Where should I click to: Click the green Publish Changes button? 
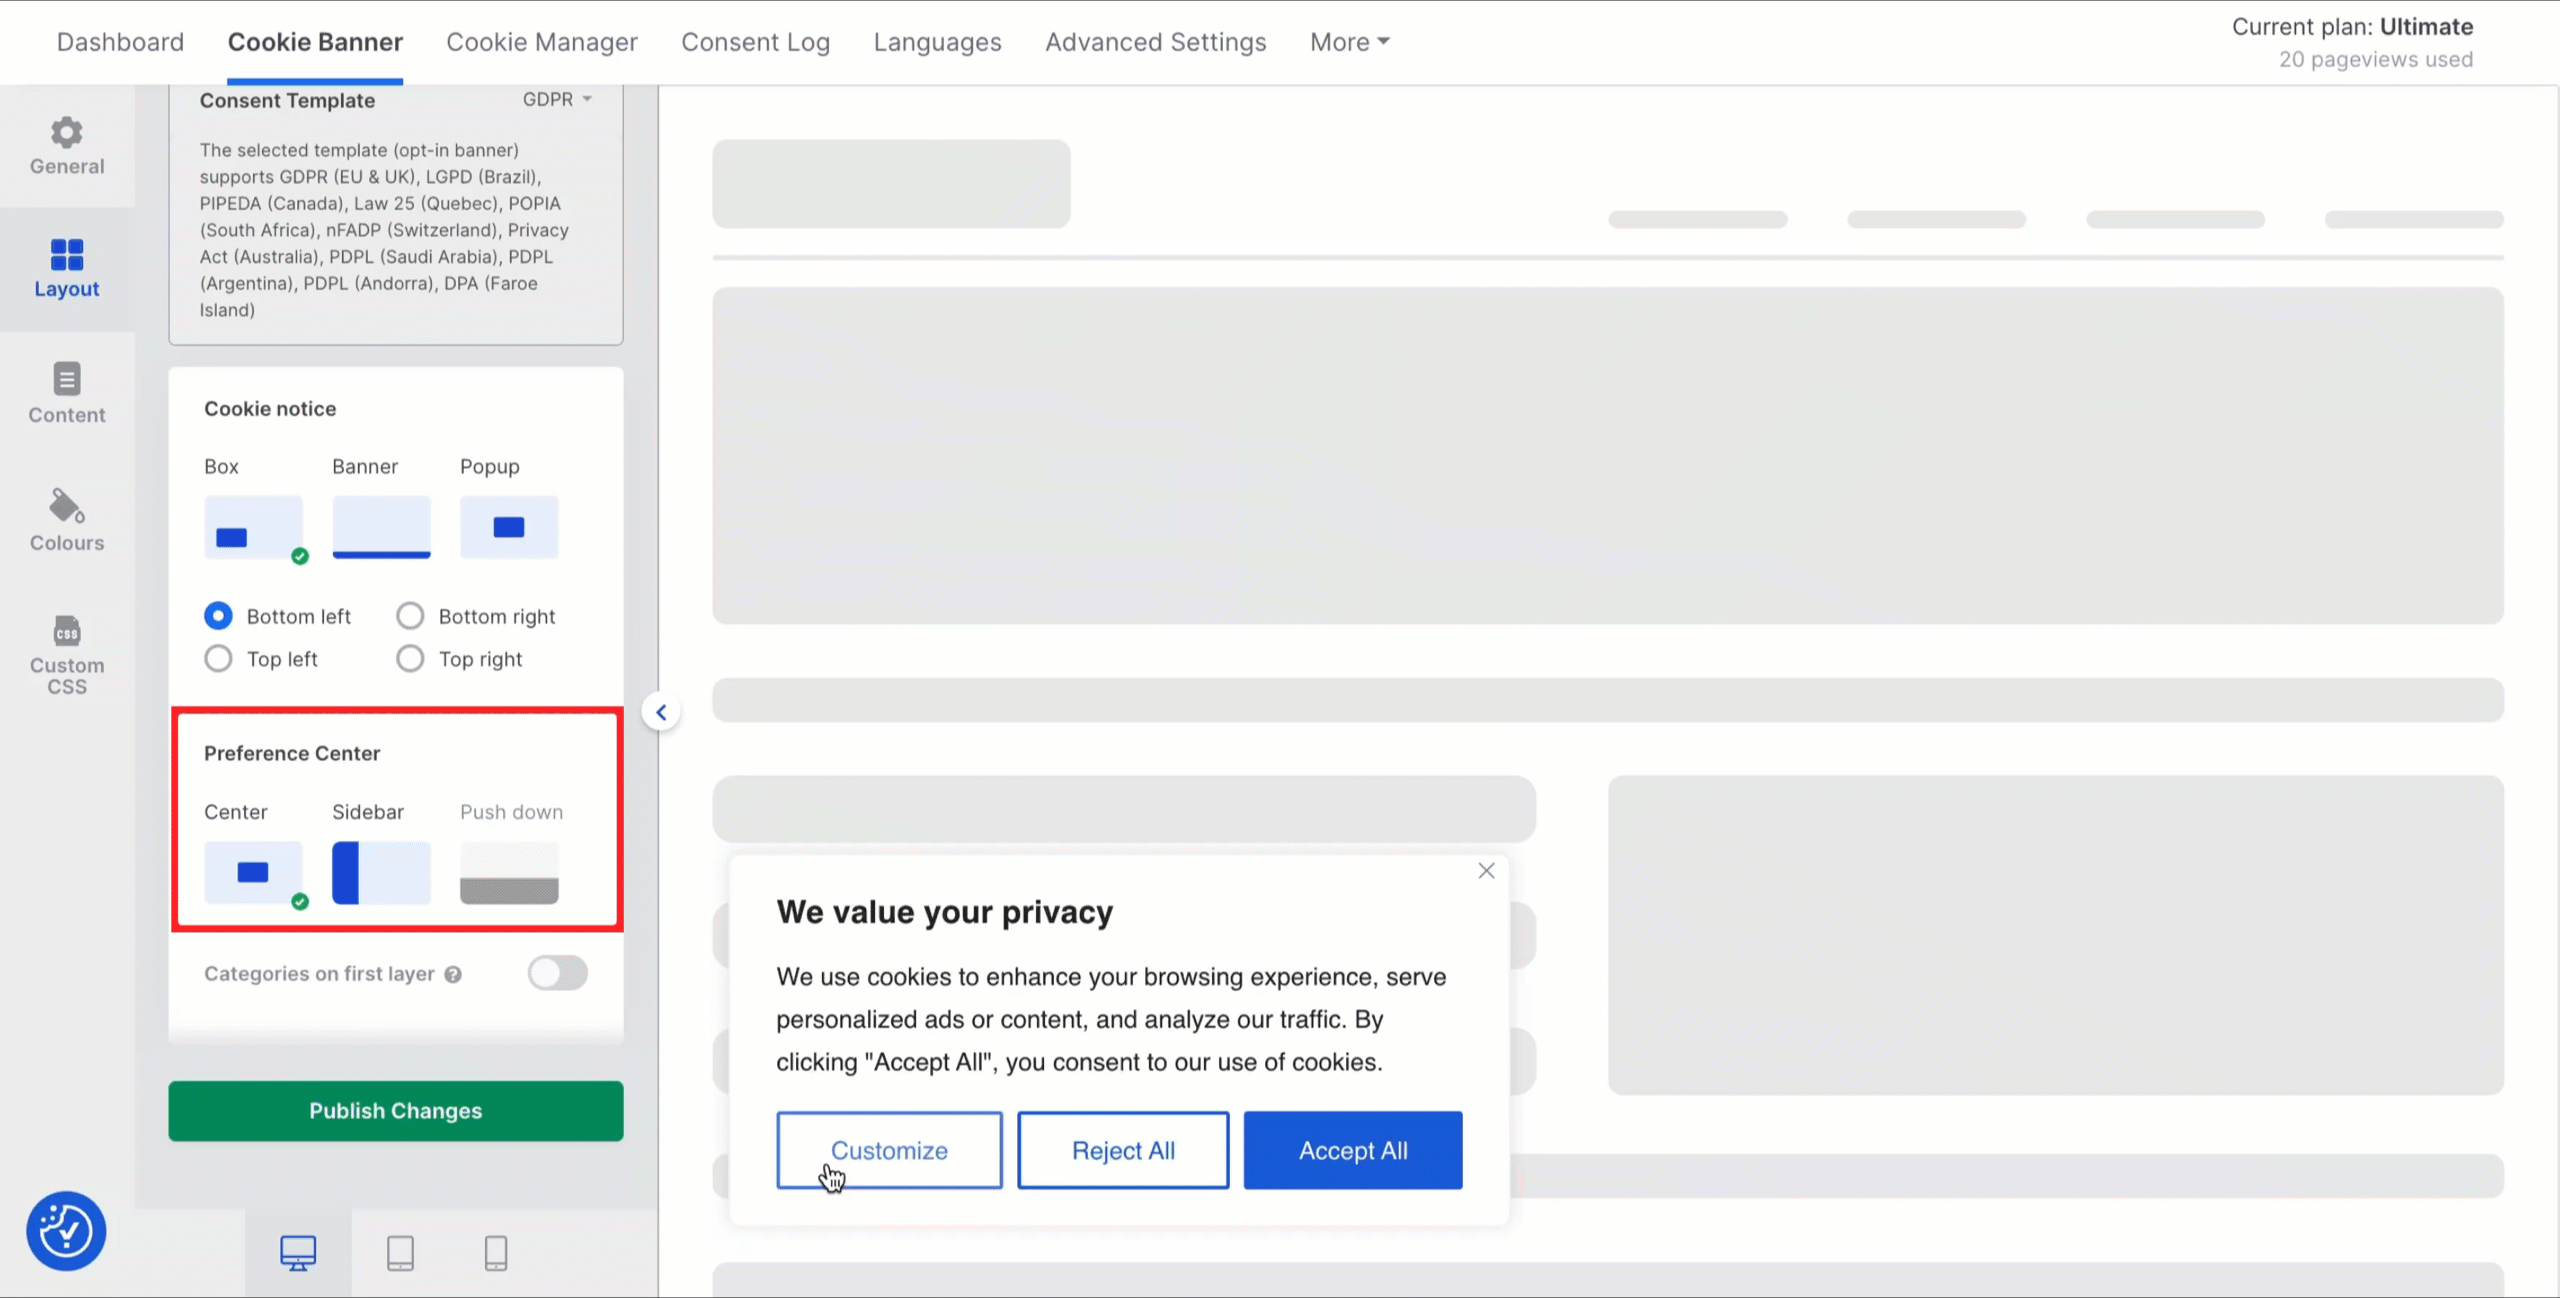tap(395, 1110)
